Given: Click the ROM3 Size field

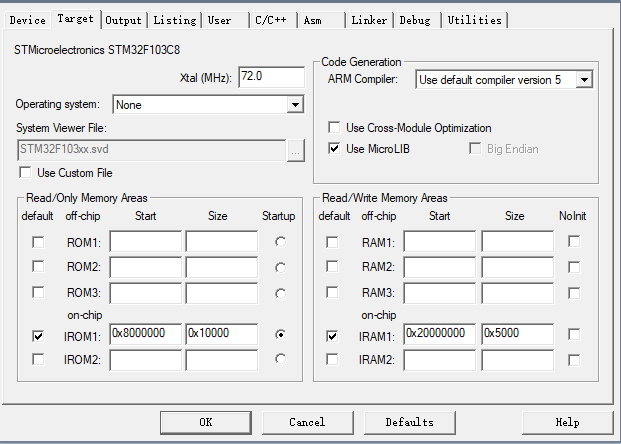Looking at the screenshot, I should 222,293.
